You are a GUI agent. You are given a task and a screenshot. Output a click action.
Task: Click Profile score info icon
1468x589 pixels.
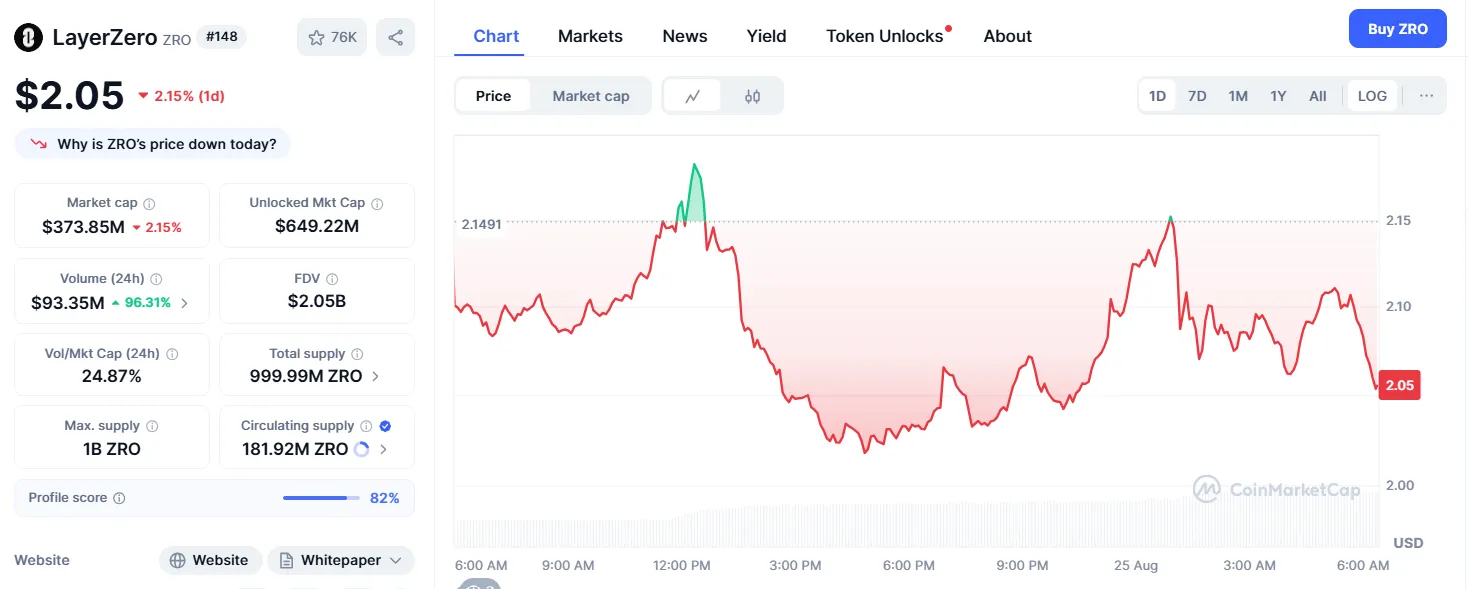[119, 498]
